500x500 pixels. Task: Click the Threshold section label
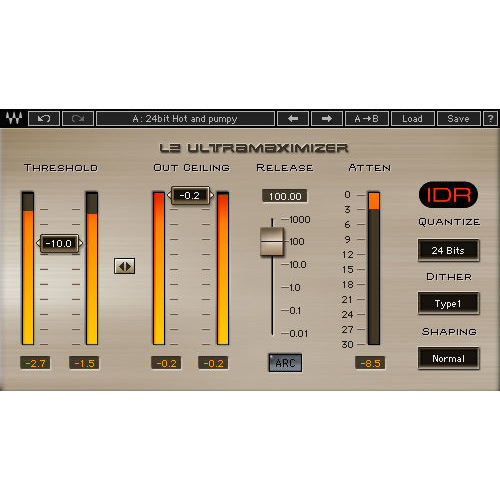click(61, 168)
